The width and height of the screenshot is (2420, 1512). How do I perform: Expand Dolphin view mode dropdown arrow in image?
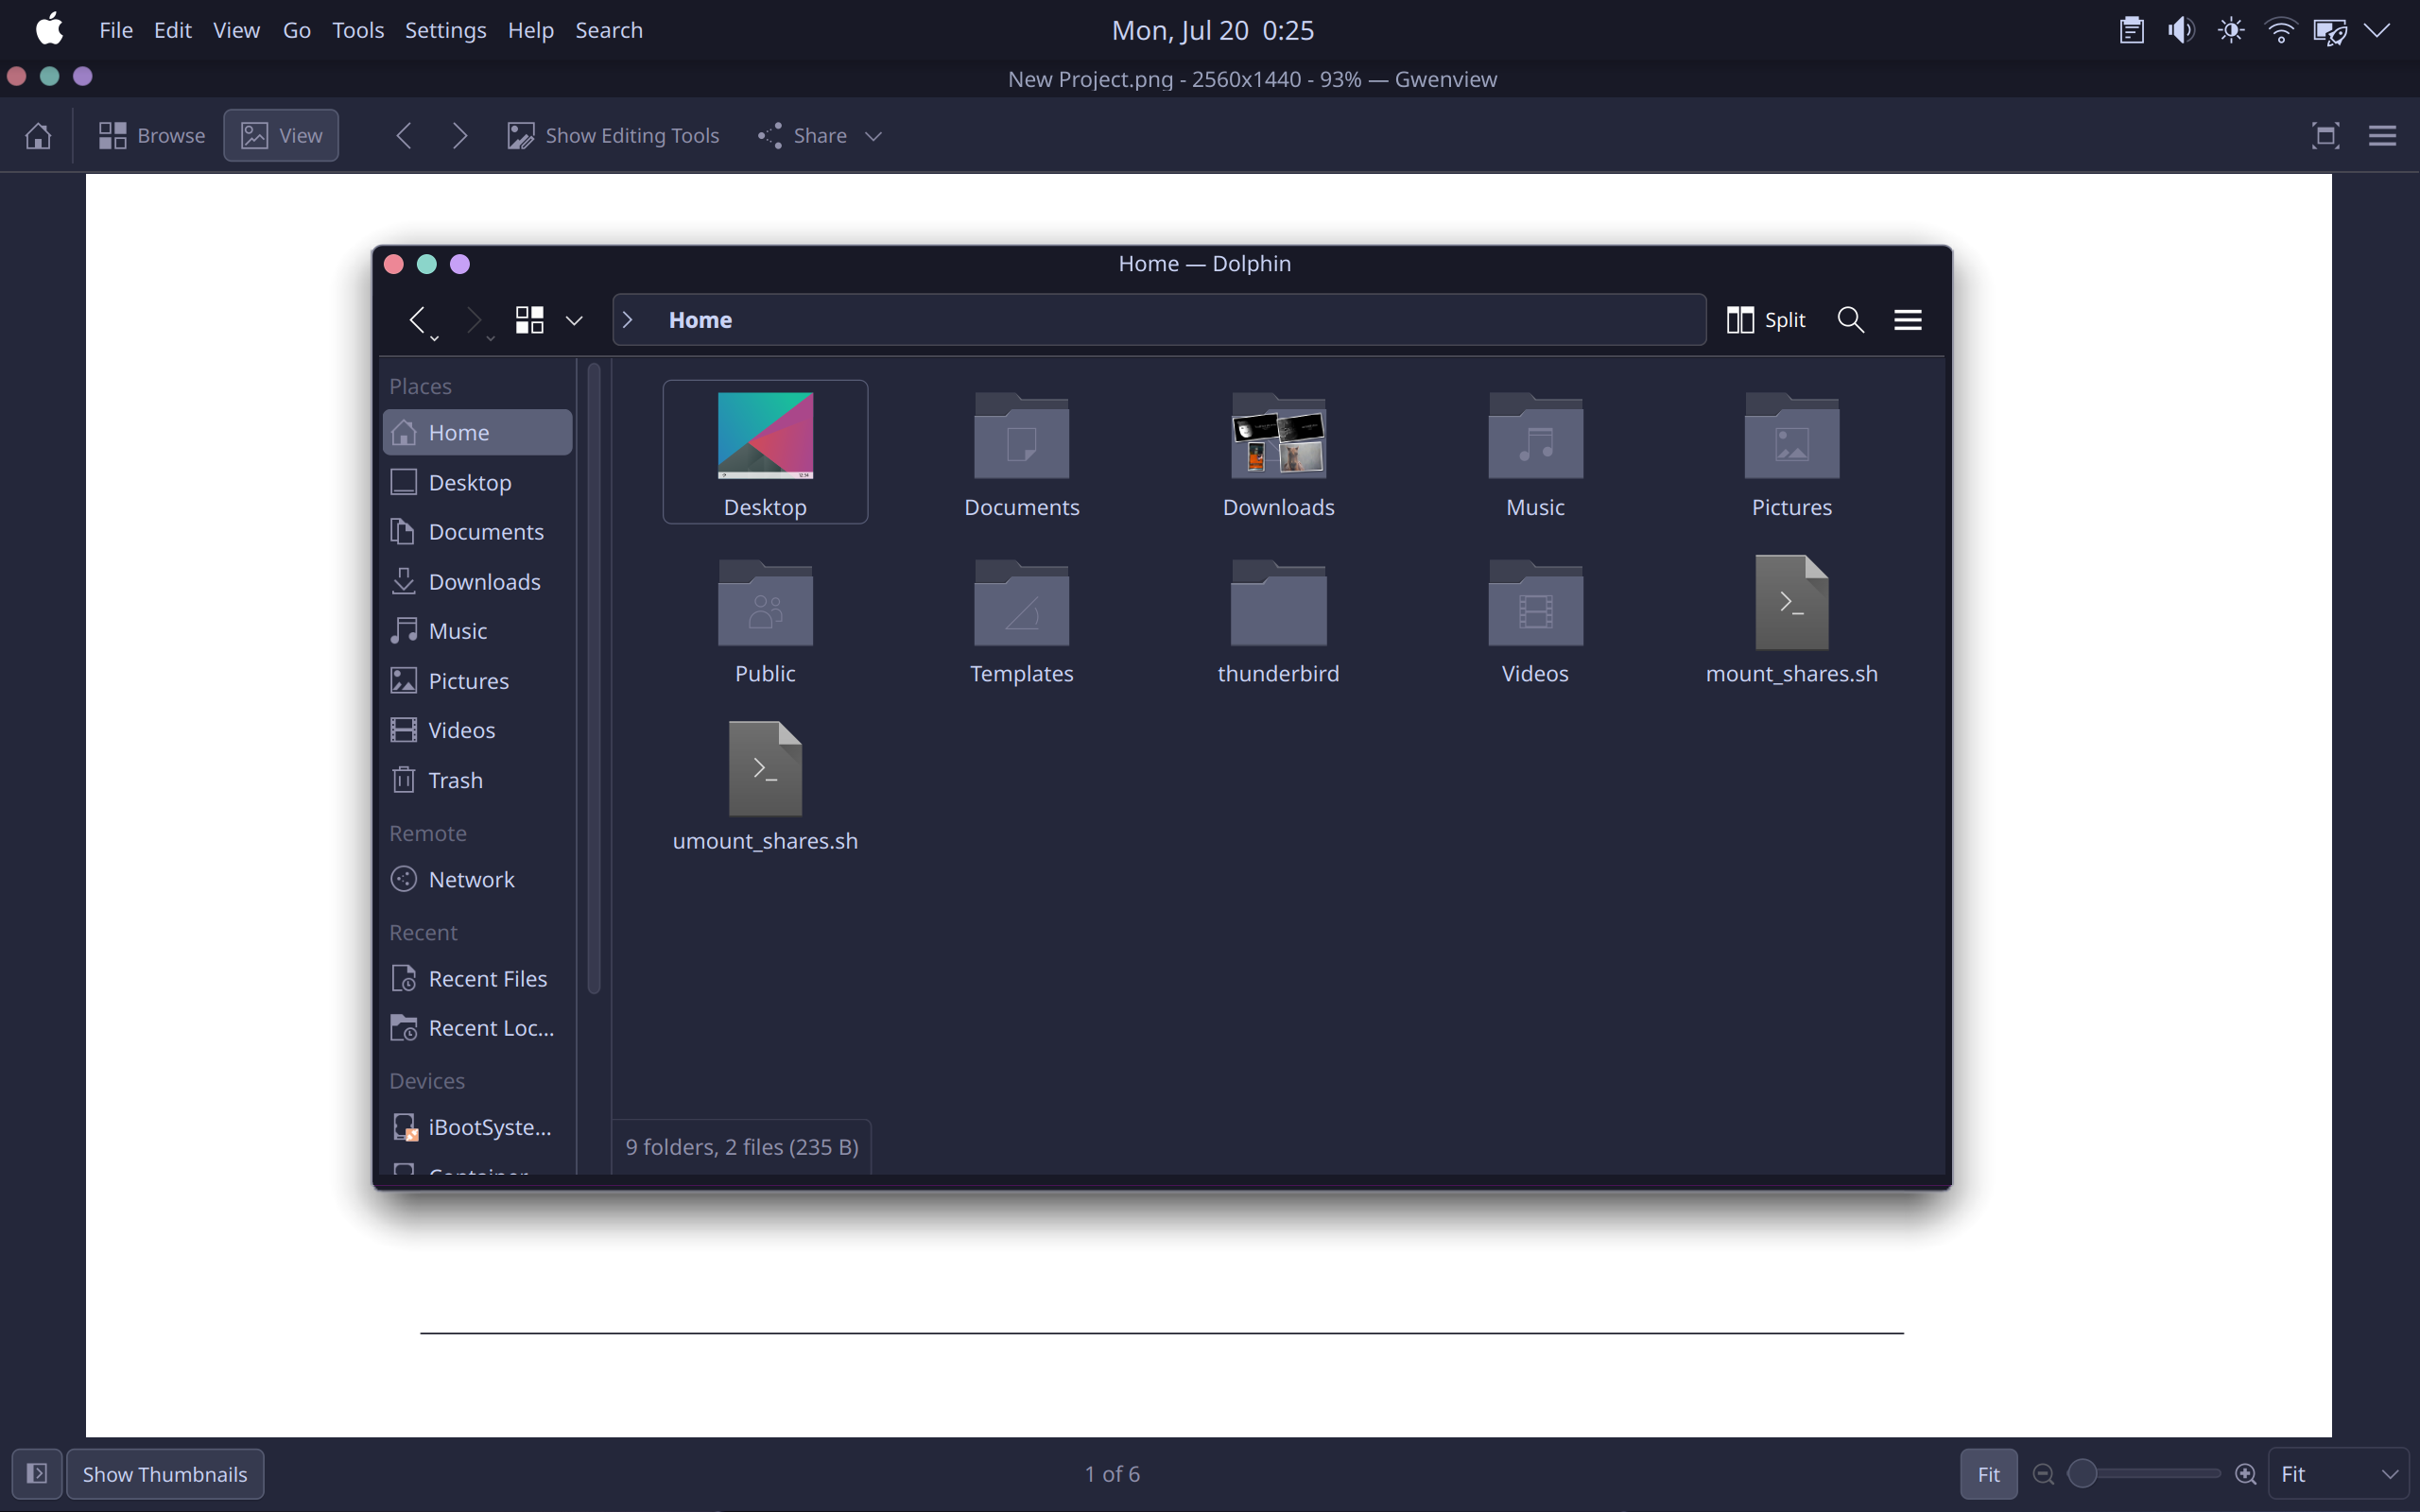574,321
